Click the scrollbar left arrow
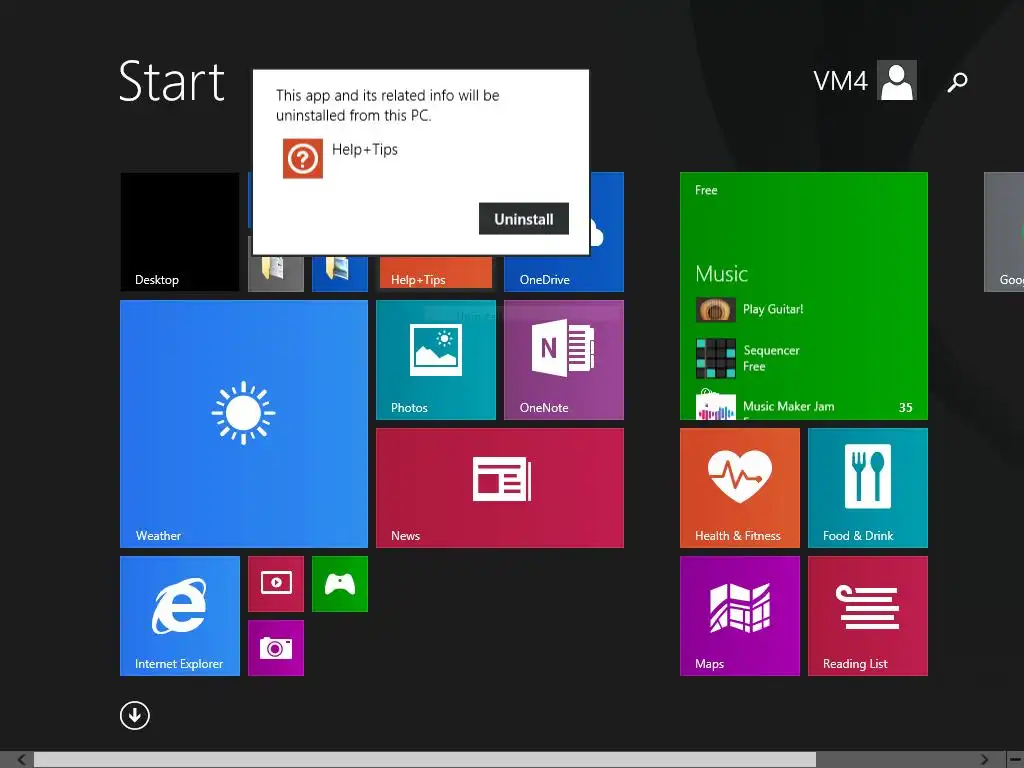 [x=22, y=760]
